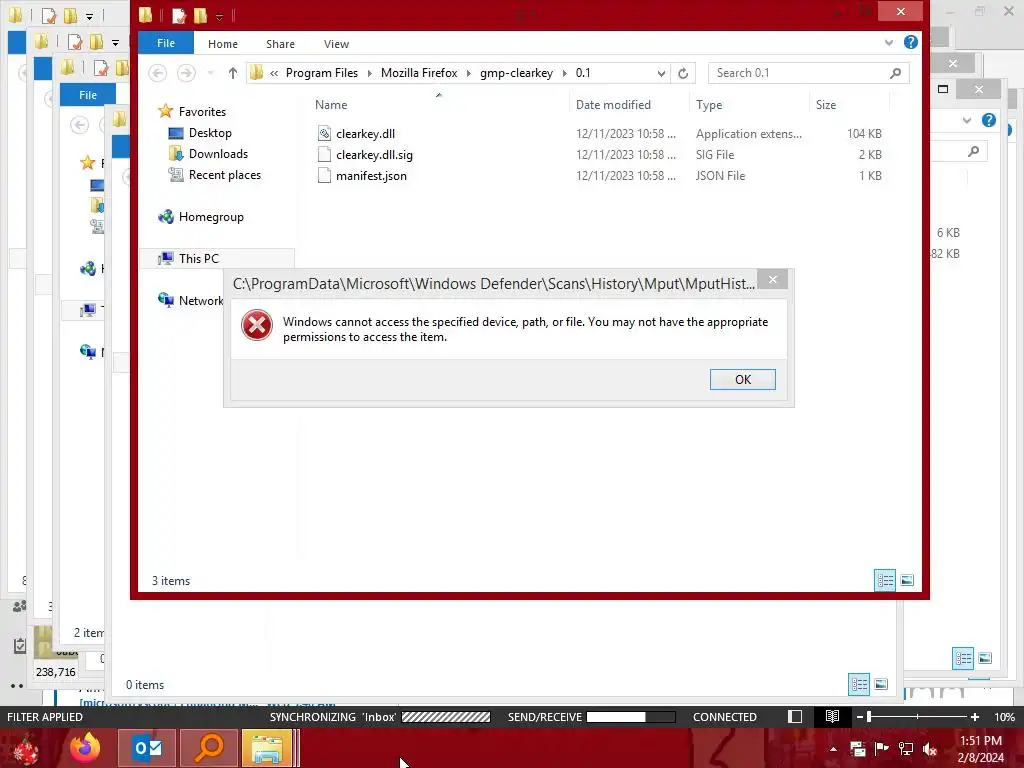Select Network in the navigation pane
1024x768 pixels.
[201, 300]
